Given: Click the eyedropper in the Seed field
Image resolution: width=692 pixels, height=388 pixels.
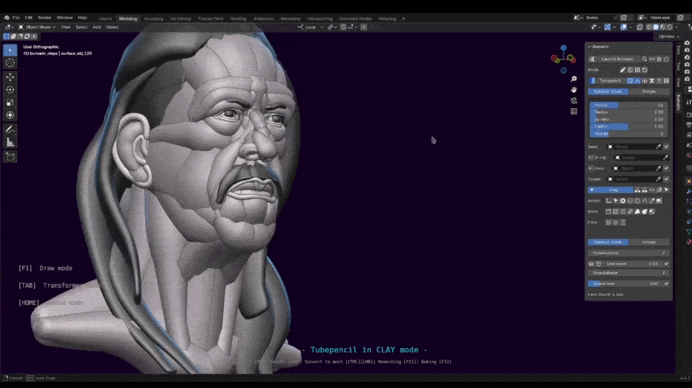Looking at the screenshot, I should tap(658, 147).
